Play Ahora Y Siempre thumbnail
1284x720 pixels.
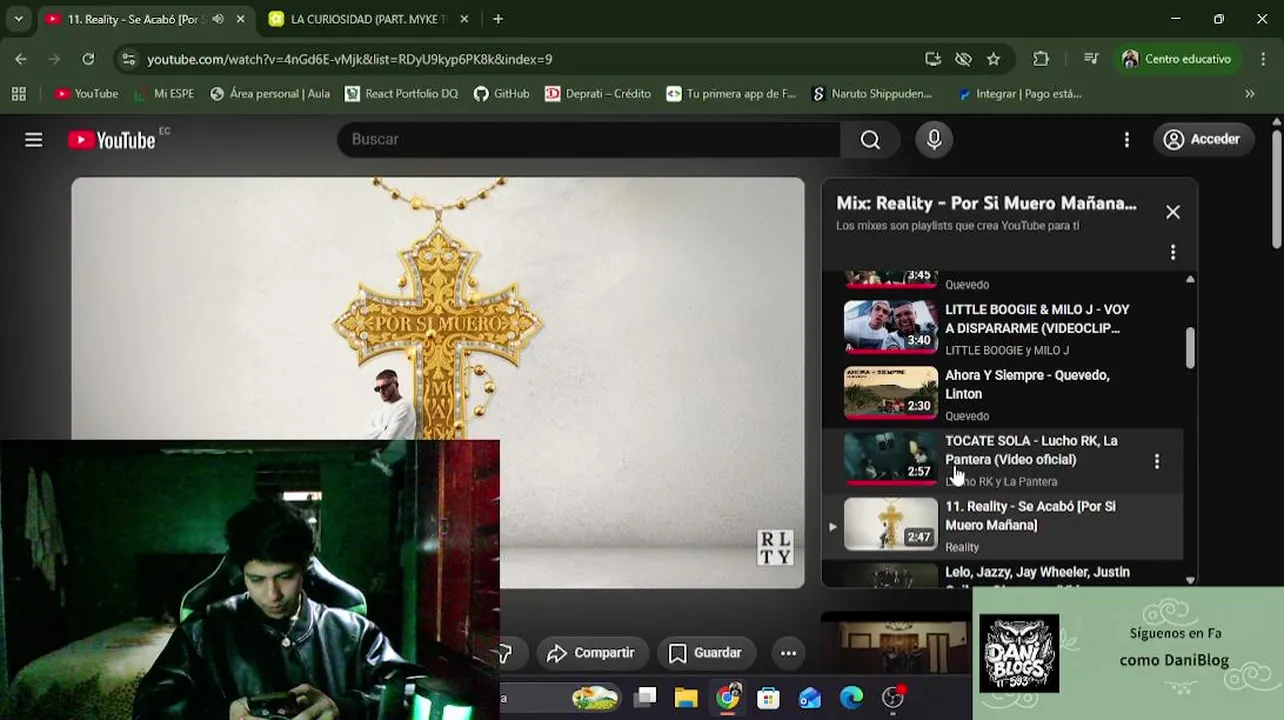pyautogui.click(x=891, y=393)
